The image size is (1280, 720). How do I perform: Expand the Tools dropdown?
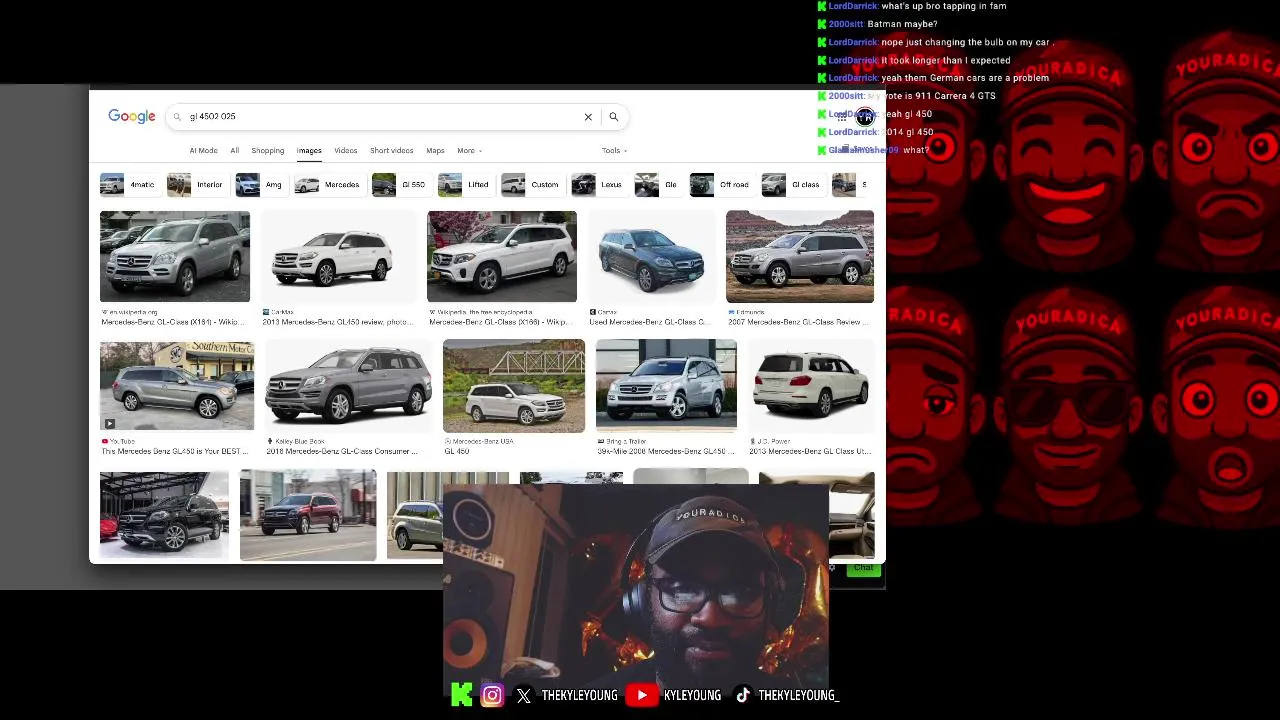(x=614, y=151)
